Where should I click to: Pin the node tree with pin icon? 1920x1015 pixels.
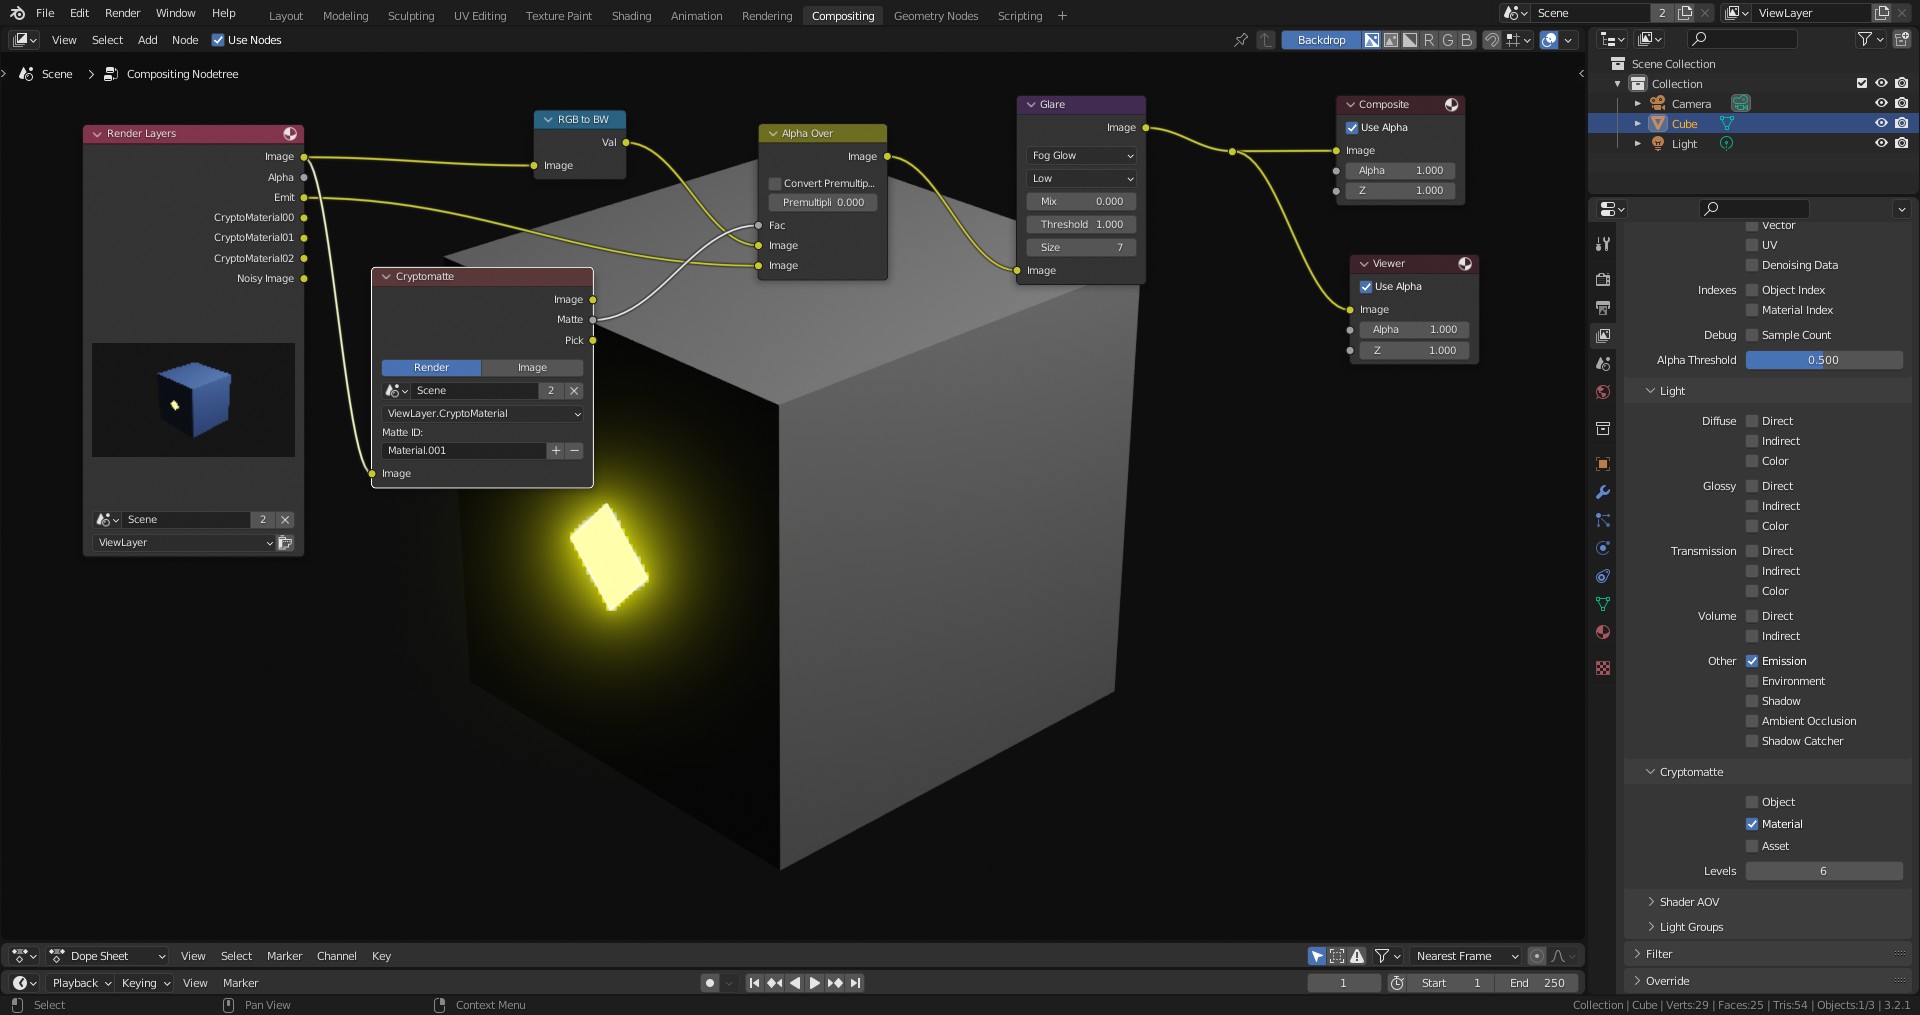[x=1241, y=40]
